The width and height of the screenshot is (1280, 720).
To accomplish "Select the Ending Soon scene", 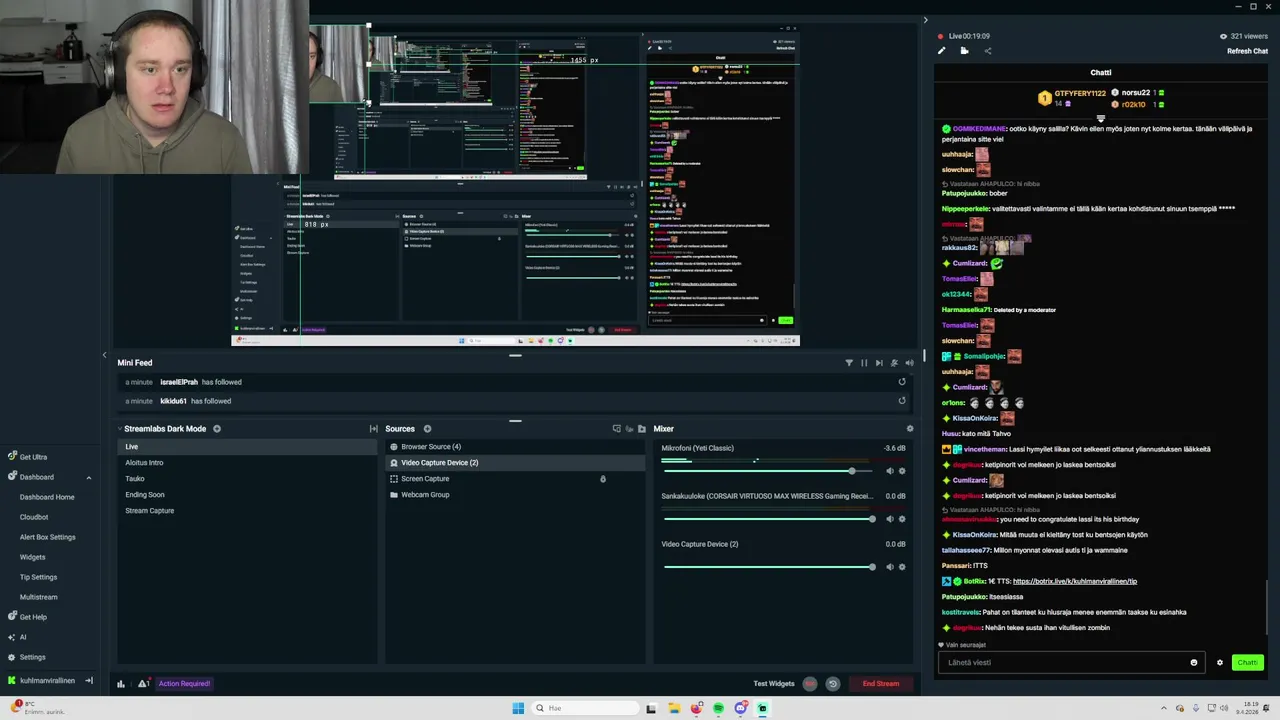I will coord(247,495).
